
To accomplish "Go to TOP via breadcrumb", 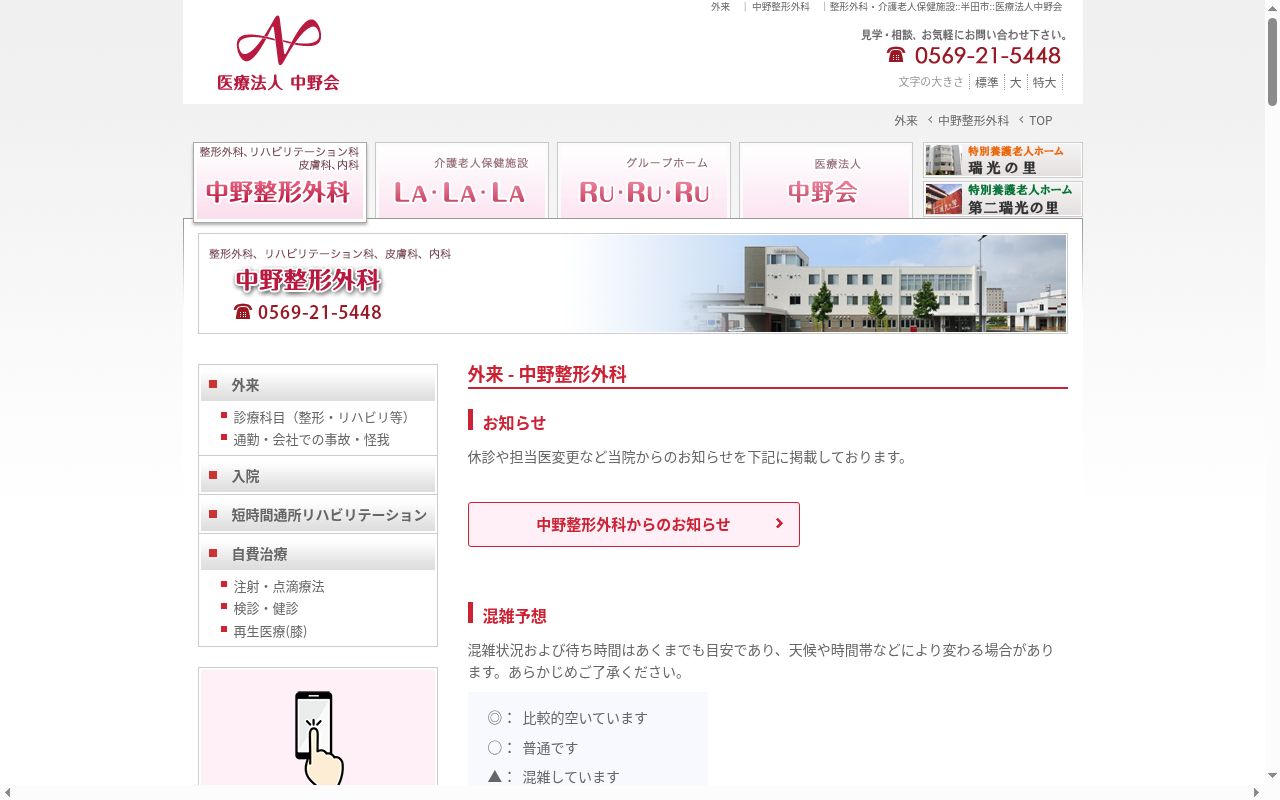I will [x=1041, y=120].
